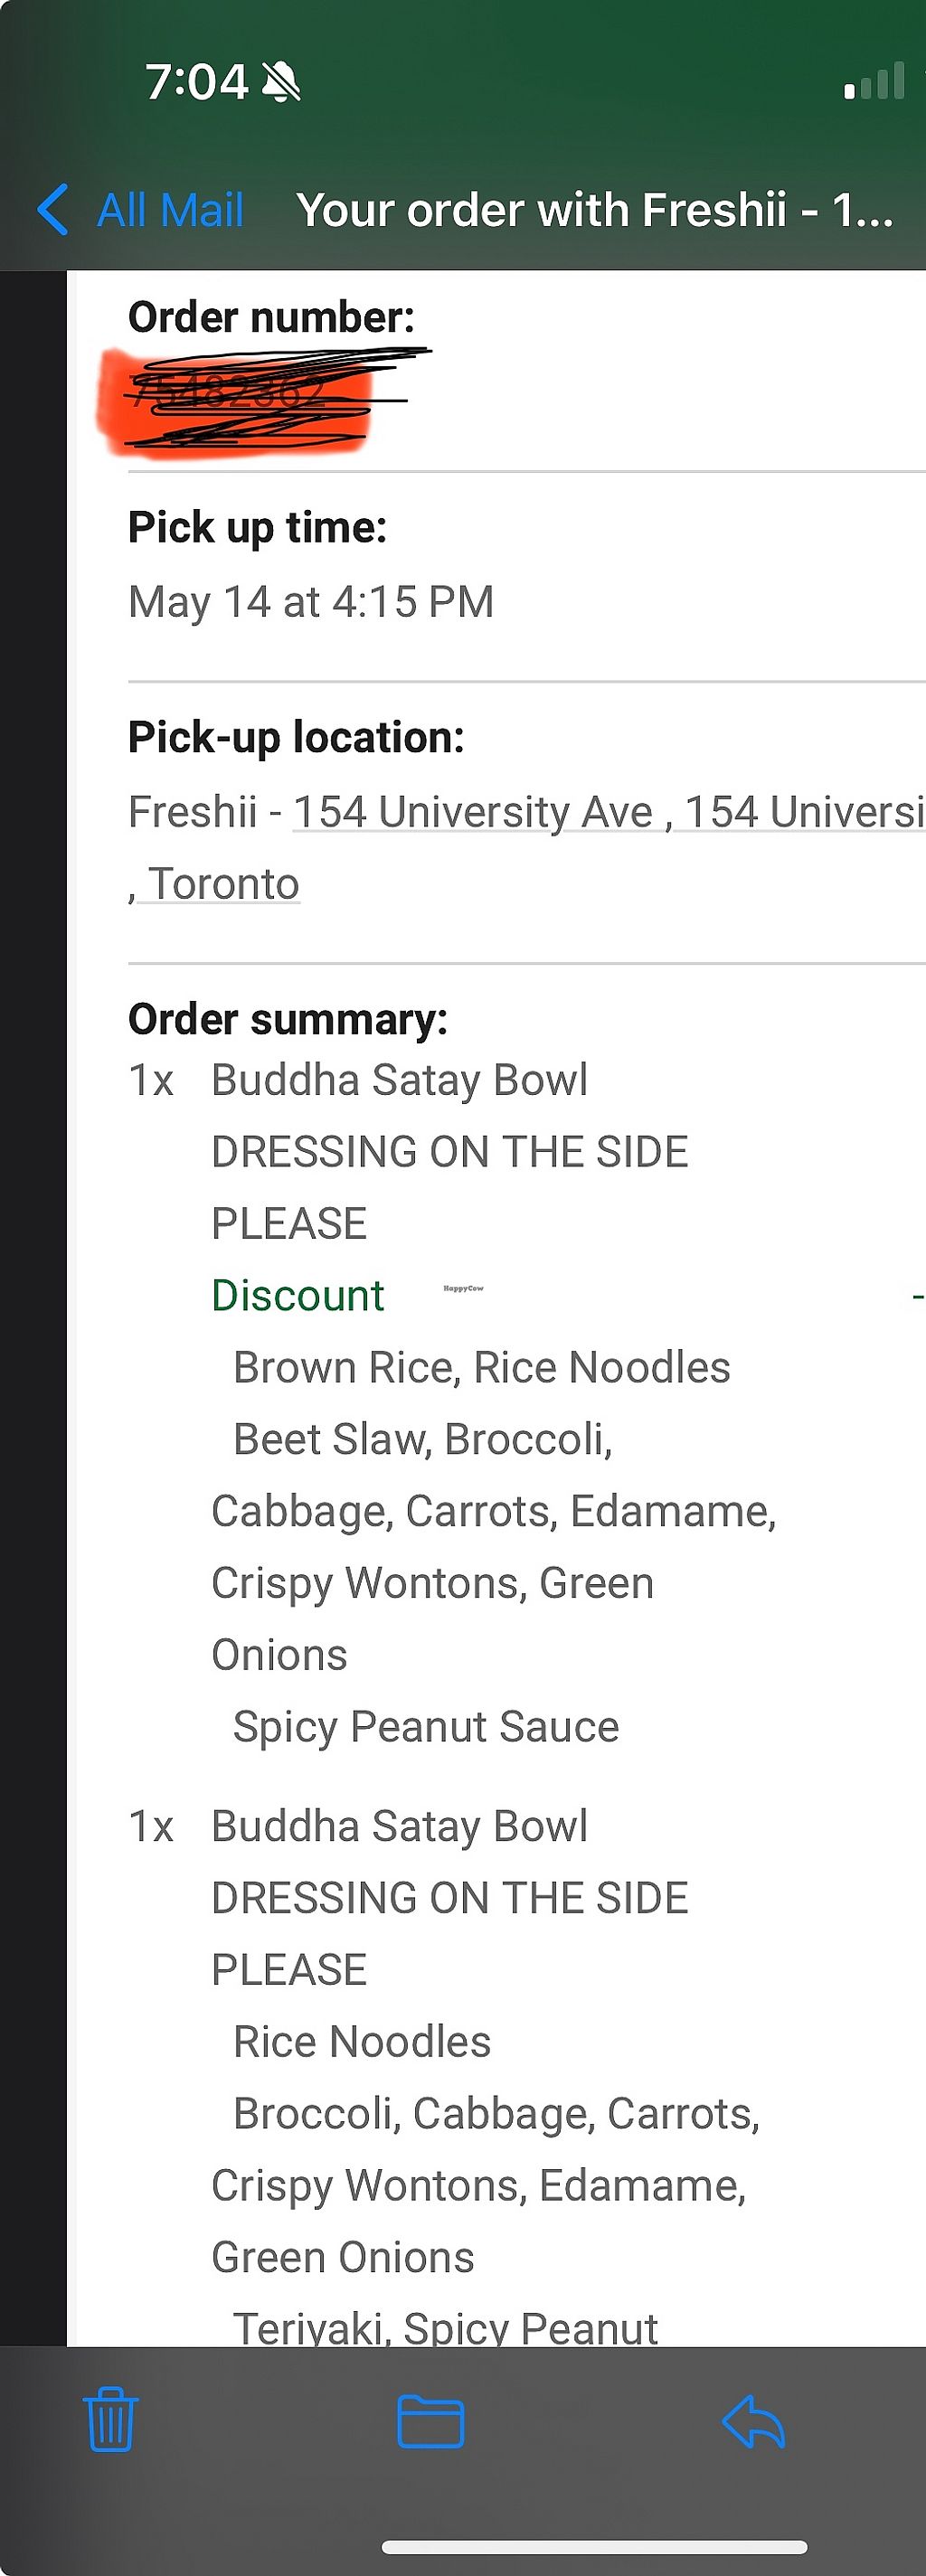The height and width of the screenshot is (2576, 926).
Task: Tap the Order summary heading
Action: pyautogui.click(x=288, y=1019)
